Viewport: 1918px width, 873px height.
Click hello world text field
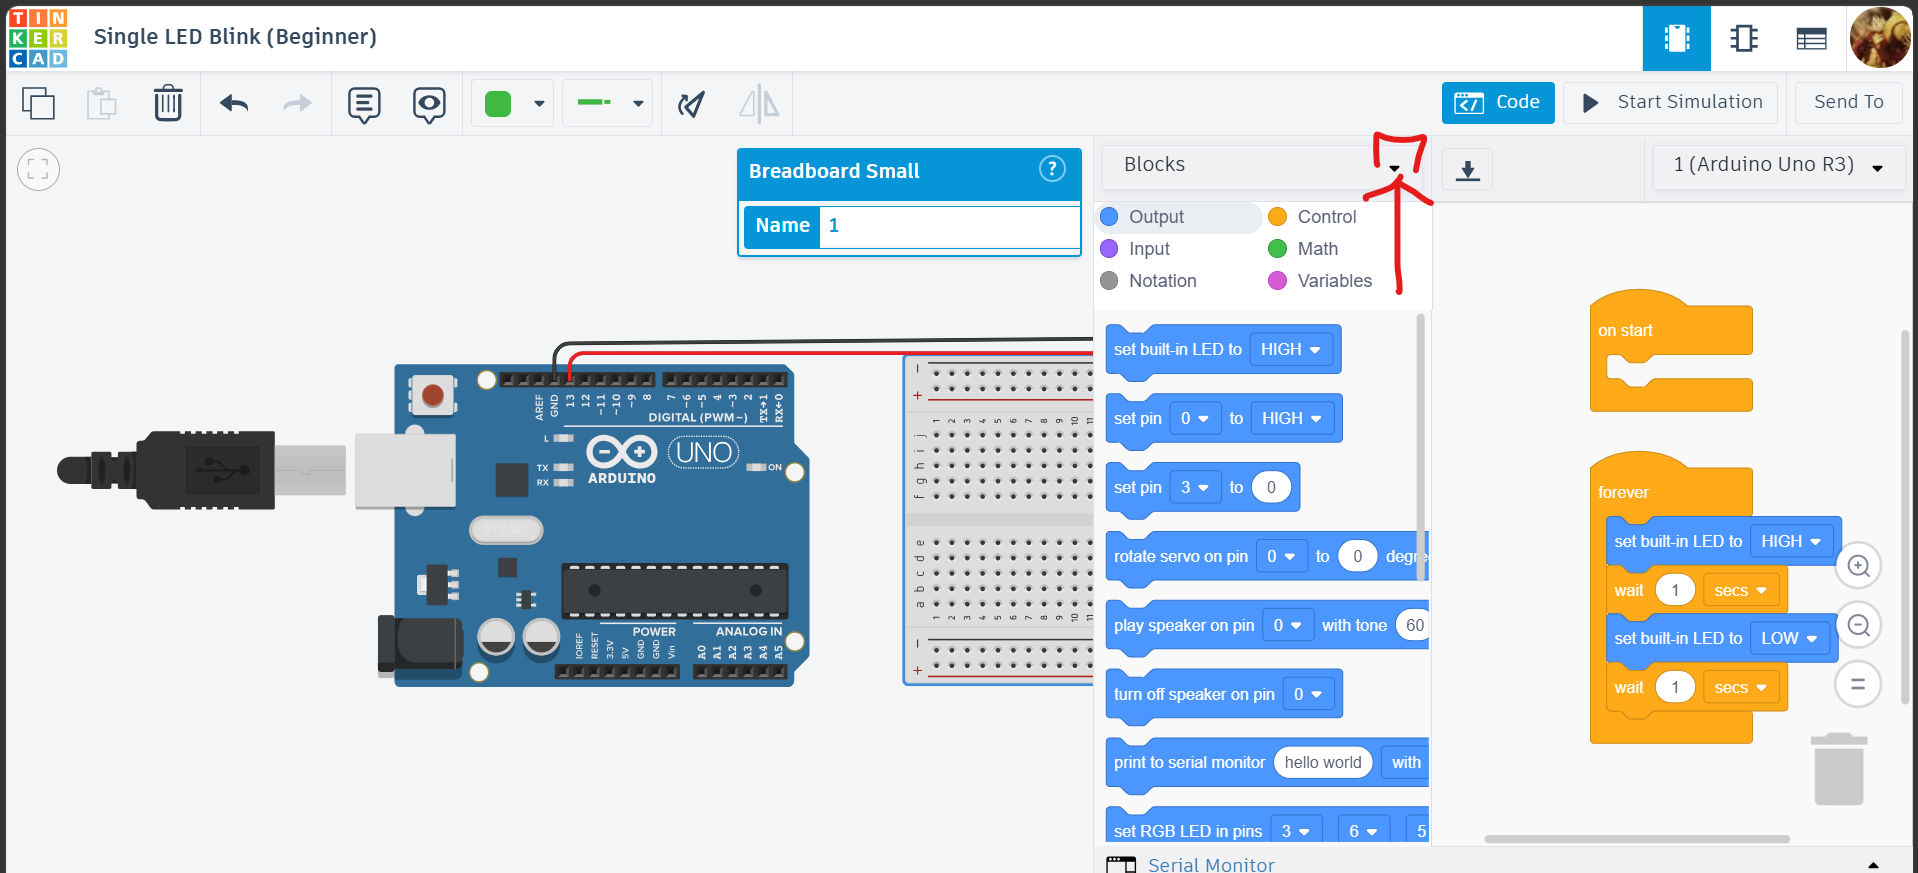(1323, 762)
